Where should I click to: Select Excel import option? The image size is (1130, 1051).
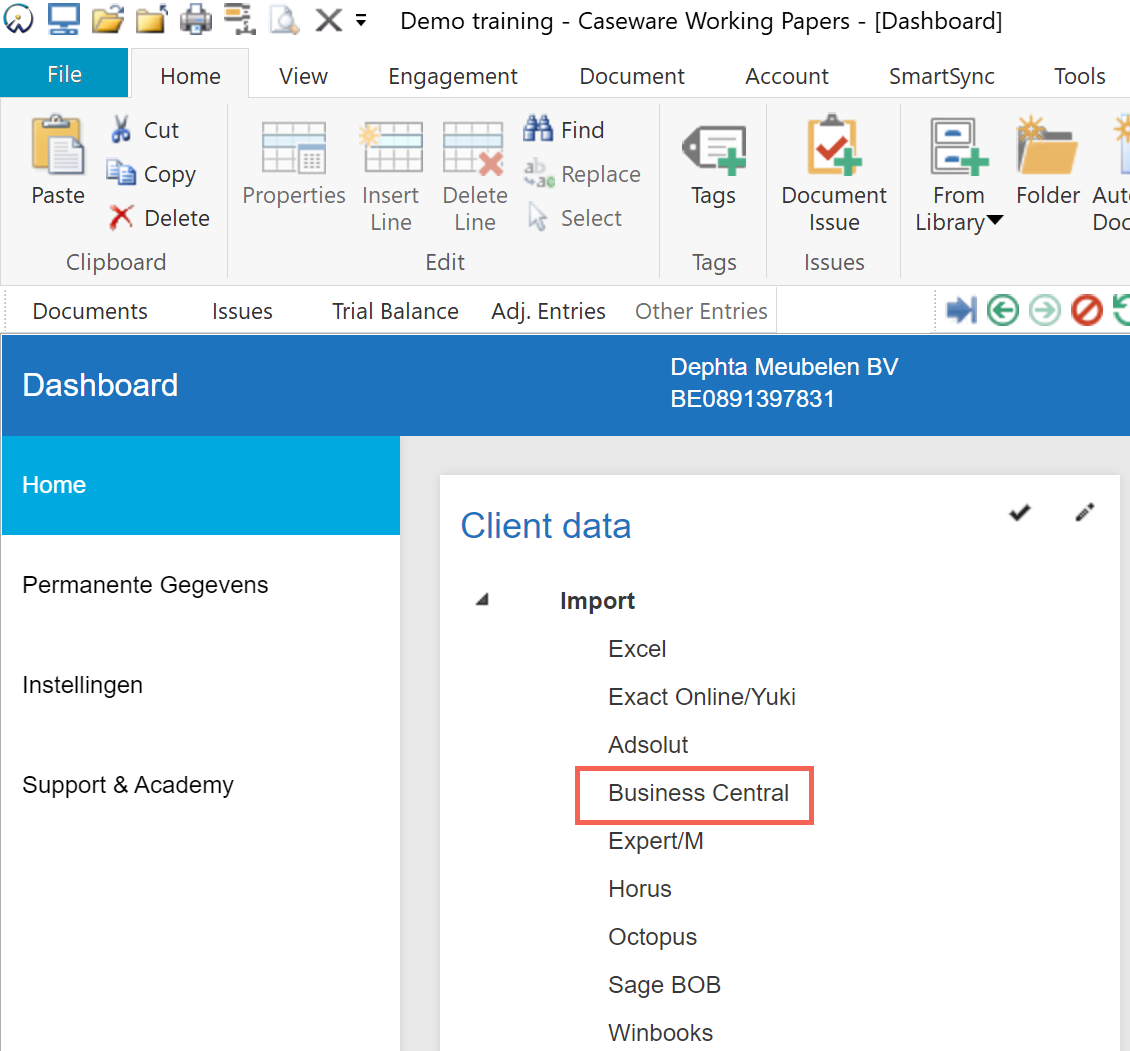click(637, 649)
